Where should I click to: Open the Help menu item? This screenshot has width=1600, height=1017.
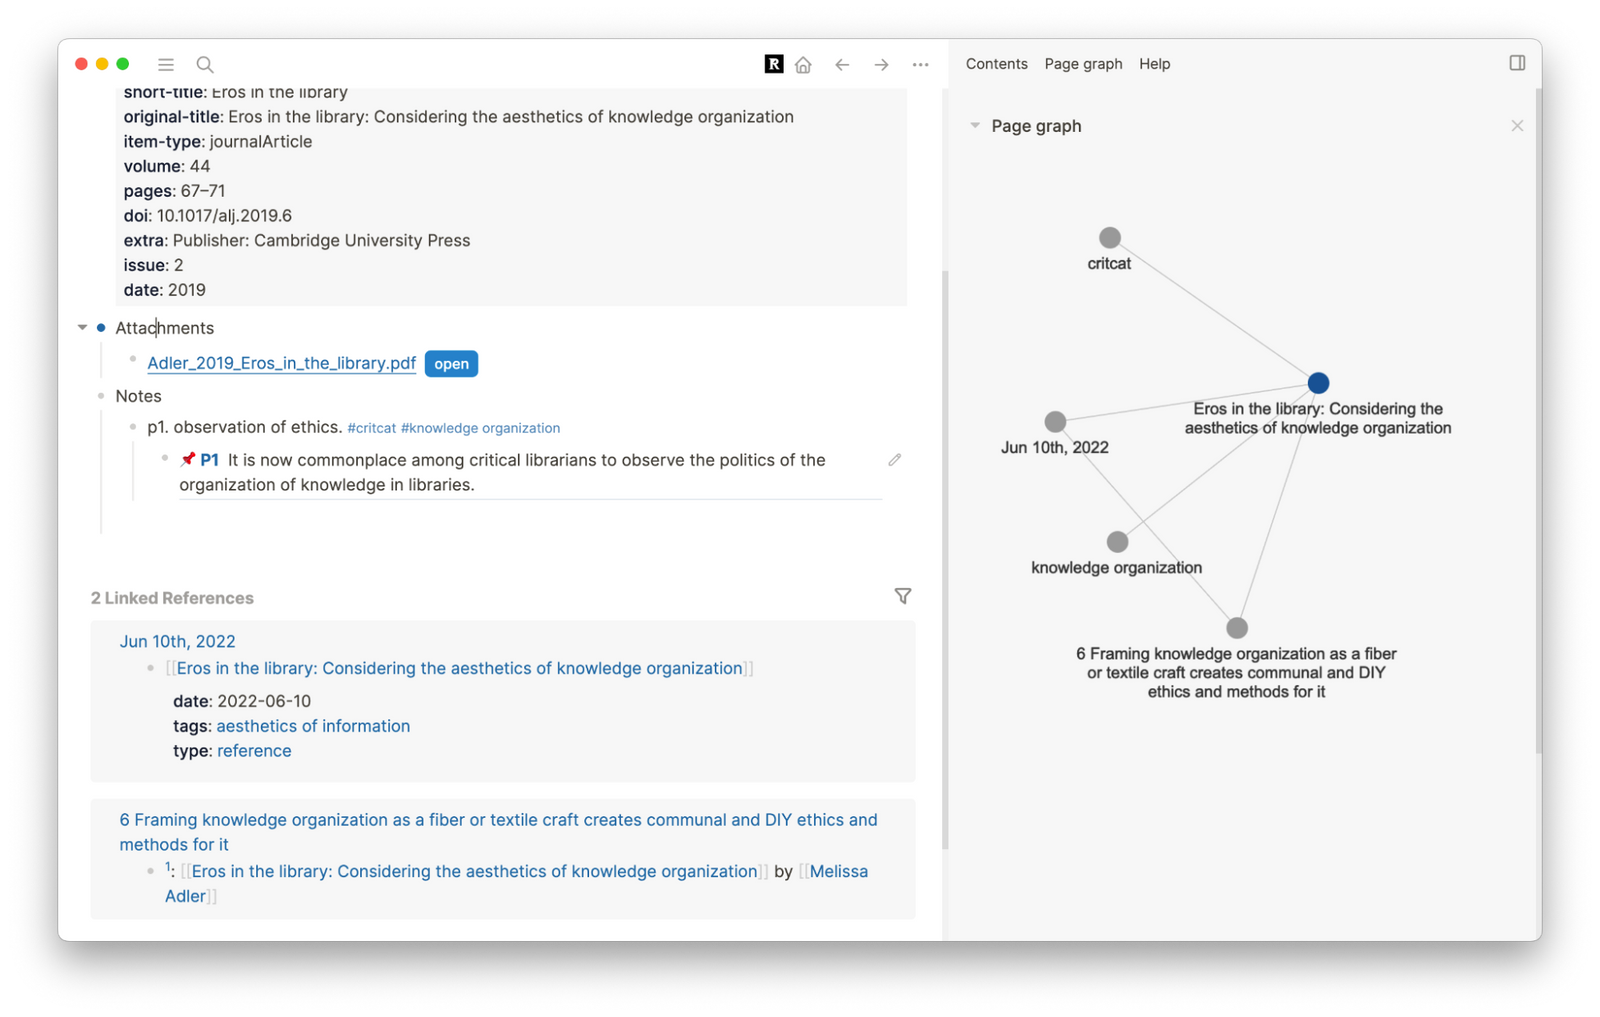(x=1154, y=63)
